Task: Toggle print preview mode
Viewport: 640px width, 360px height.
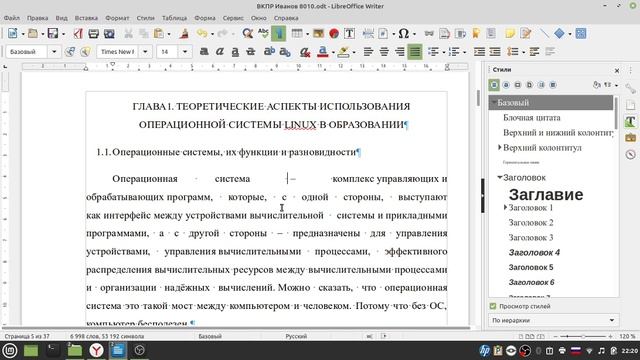Action: point(109,33)
